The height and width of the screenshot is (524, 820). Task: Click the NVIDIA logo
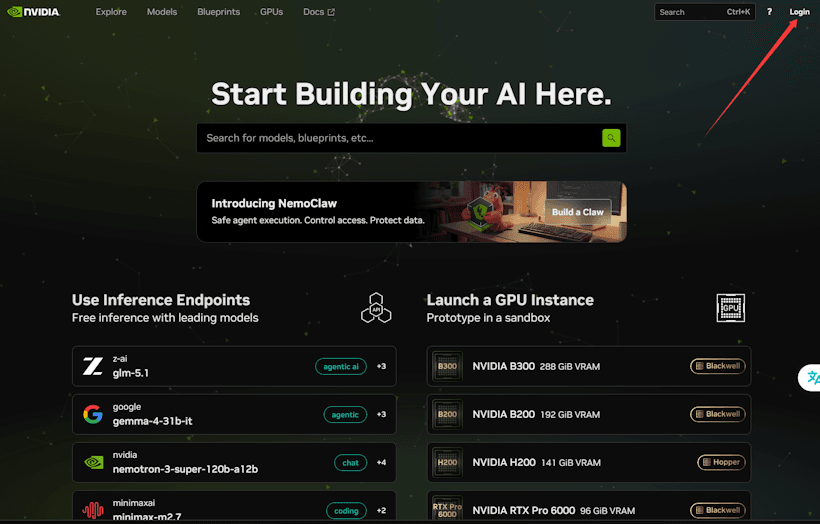(x=34, y=12)
